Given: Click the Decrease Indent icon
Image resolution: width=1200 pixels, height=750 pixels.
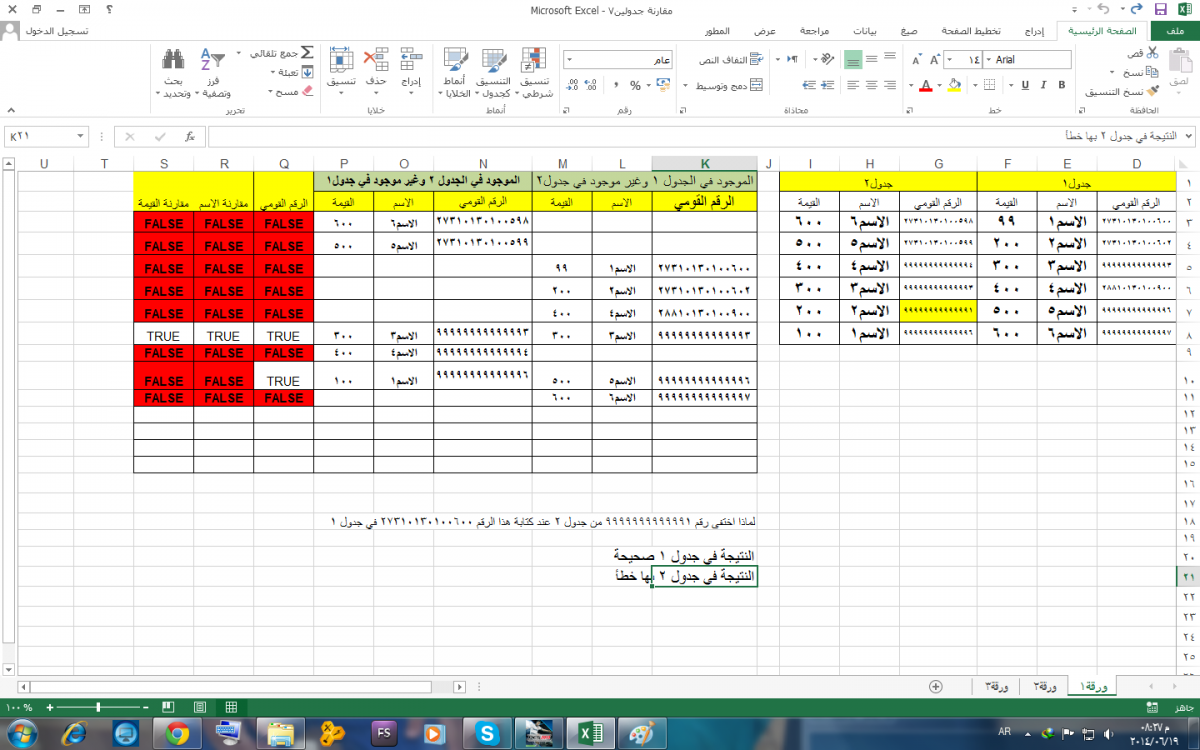Looking at the screenshot, I should (x=828, y=85).
